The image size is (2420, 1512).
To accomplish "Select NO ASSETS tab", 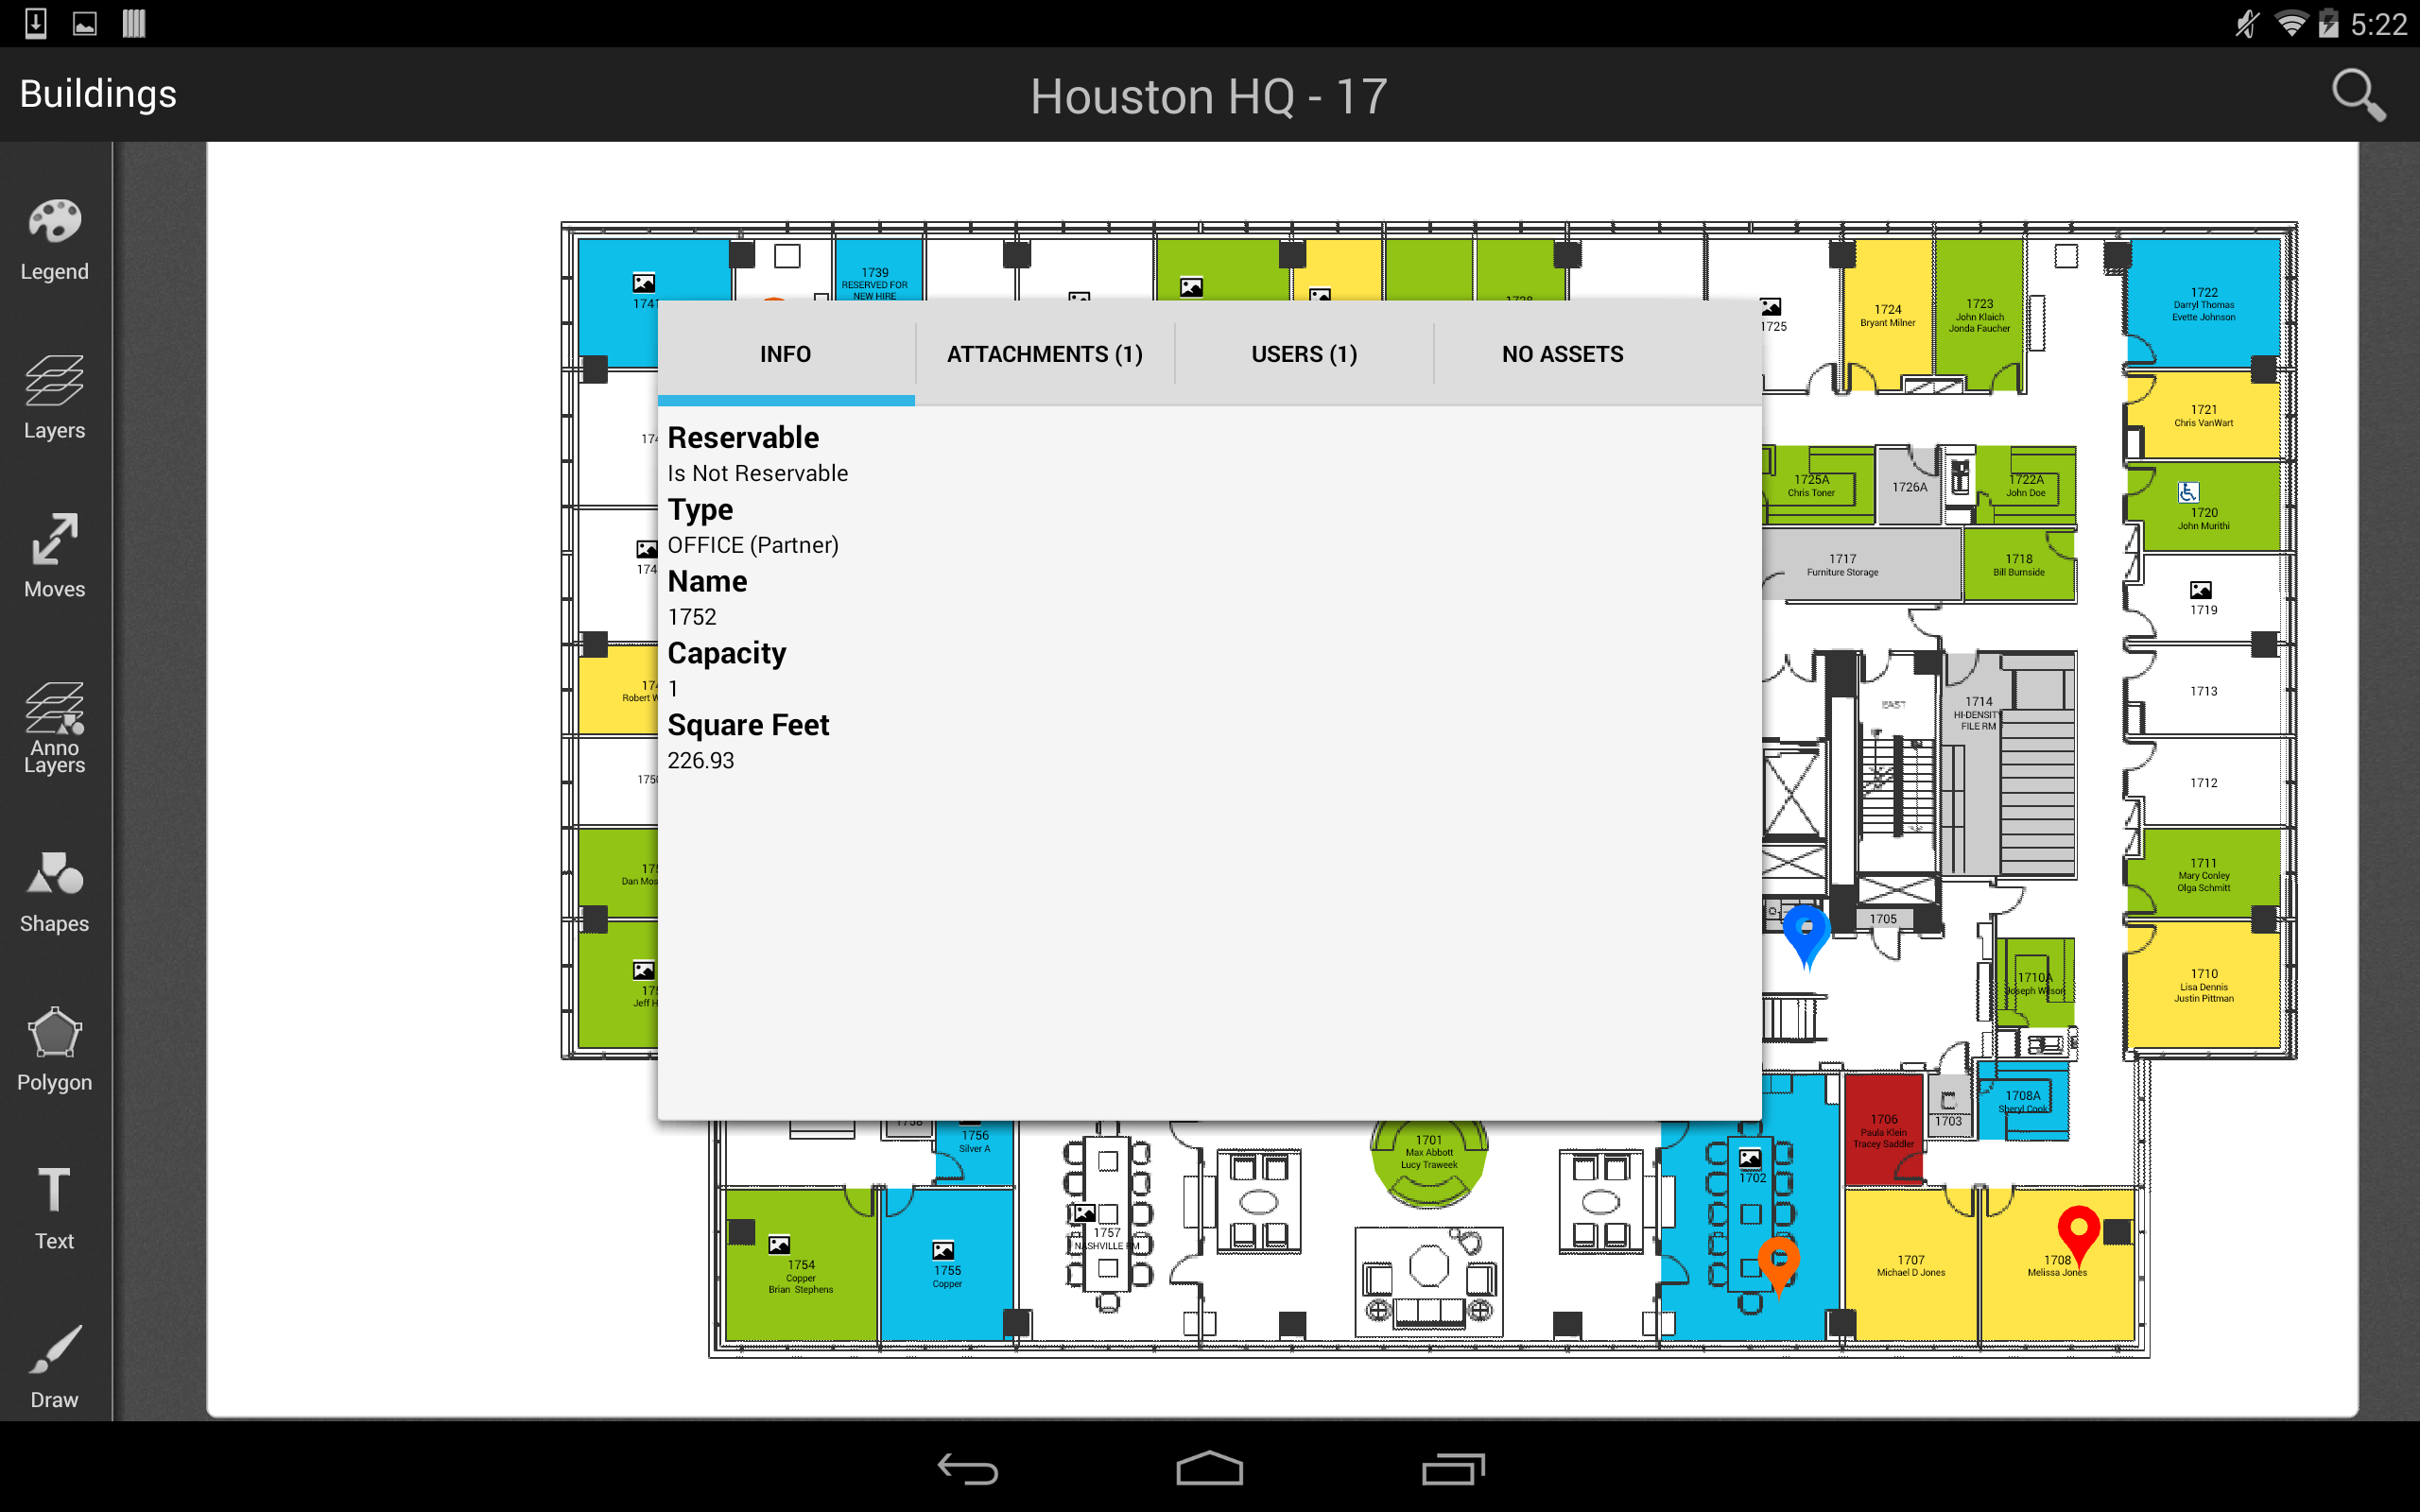I will [x=1563, y=352].
